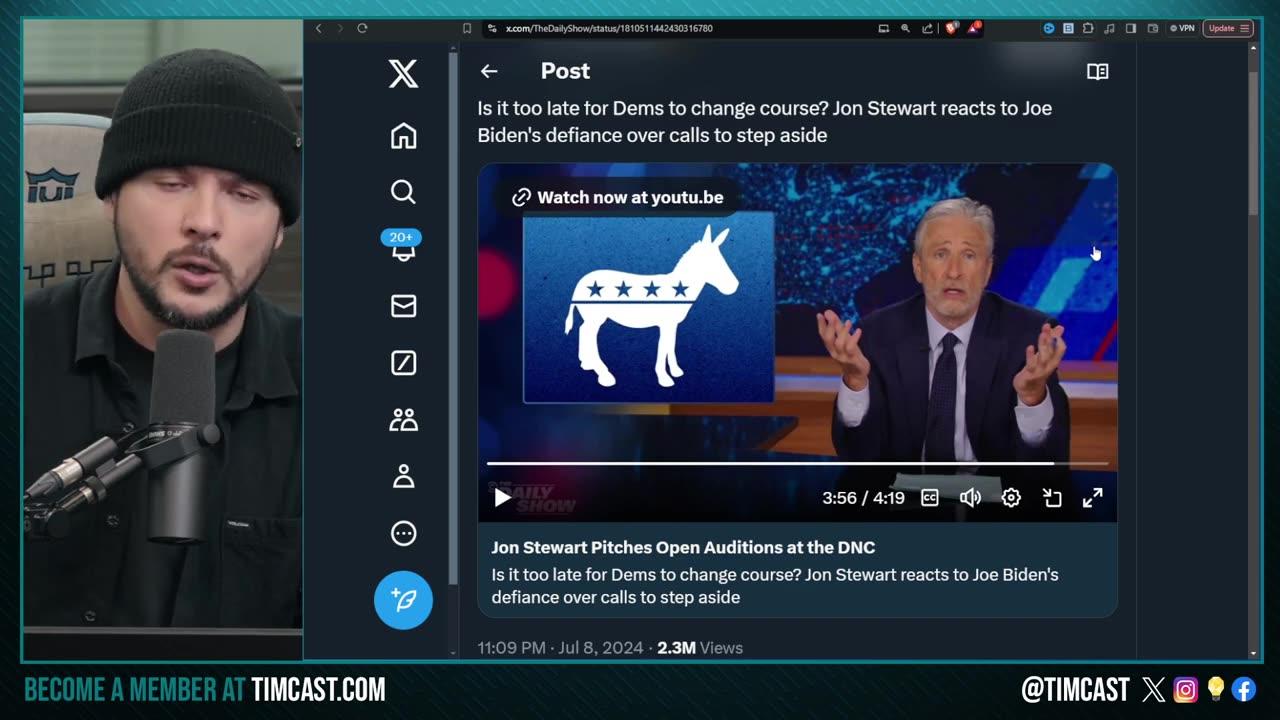The height and width of the screenshot is (720, 1280).
Task: Click the 11:09 PM Jul 8, 2024 timestamp
Action: click(560, 648)
